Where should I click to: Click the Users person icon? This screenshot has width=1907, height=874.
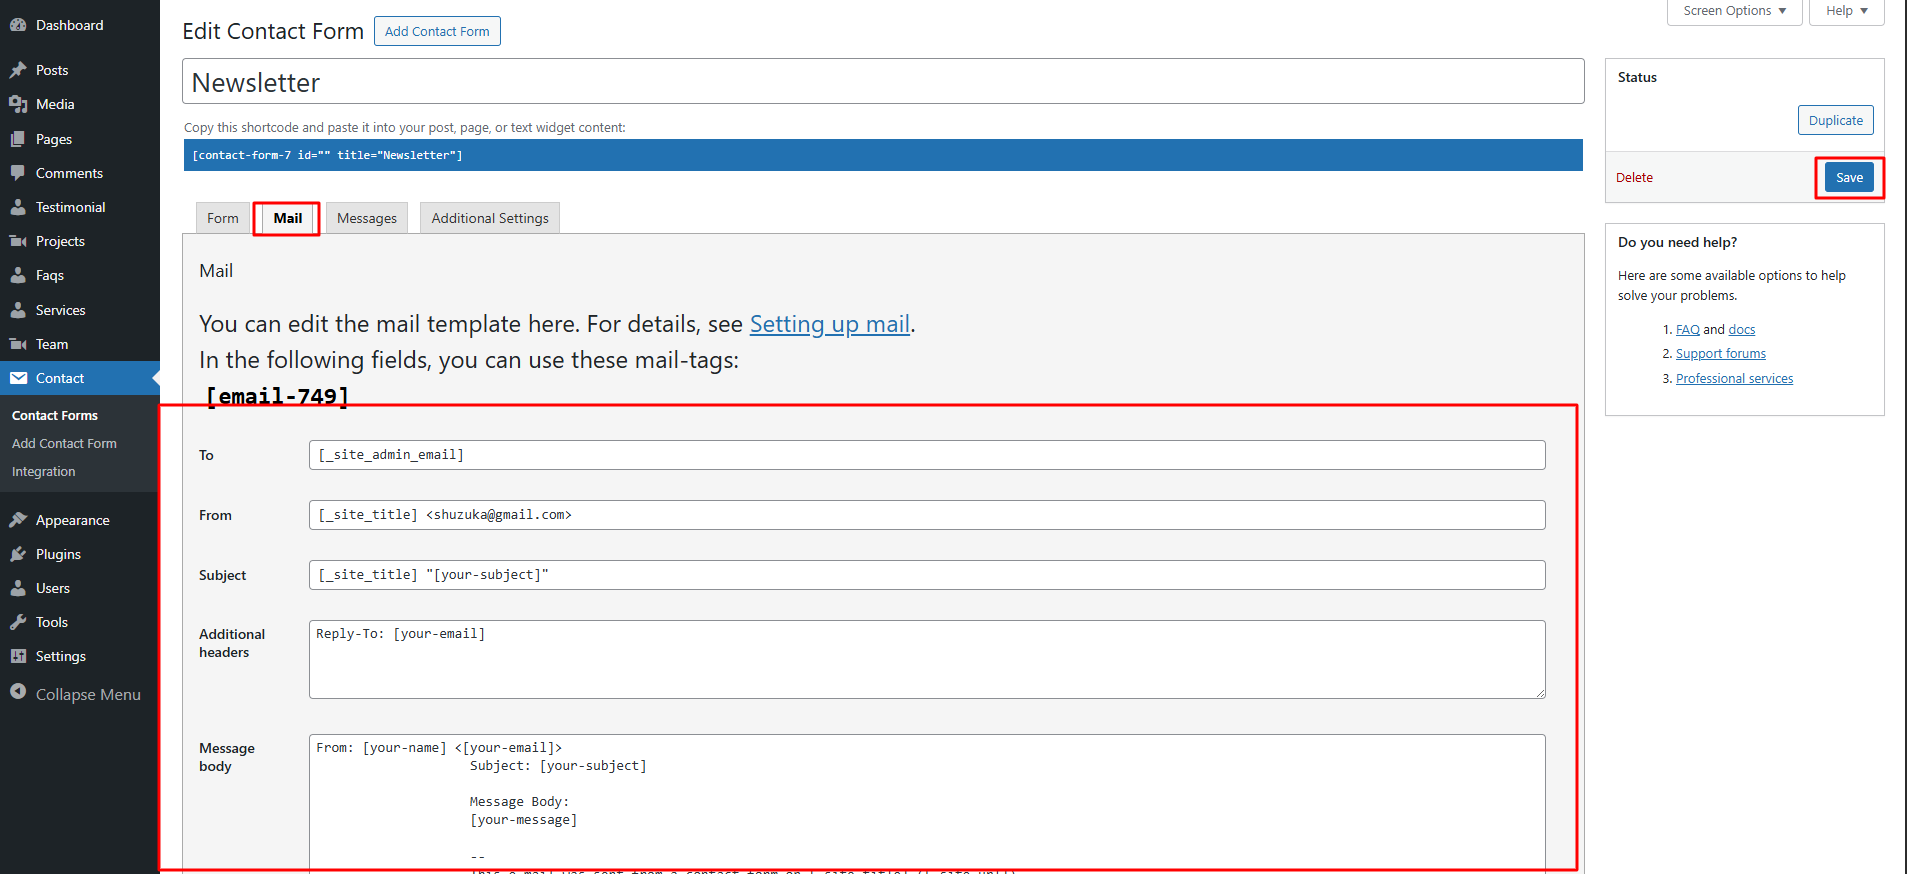click(x=18, y=588)
